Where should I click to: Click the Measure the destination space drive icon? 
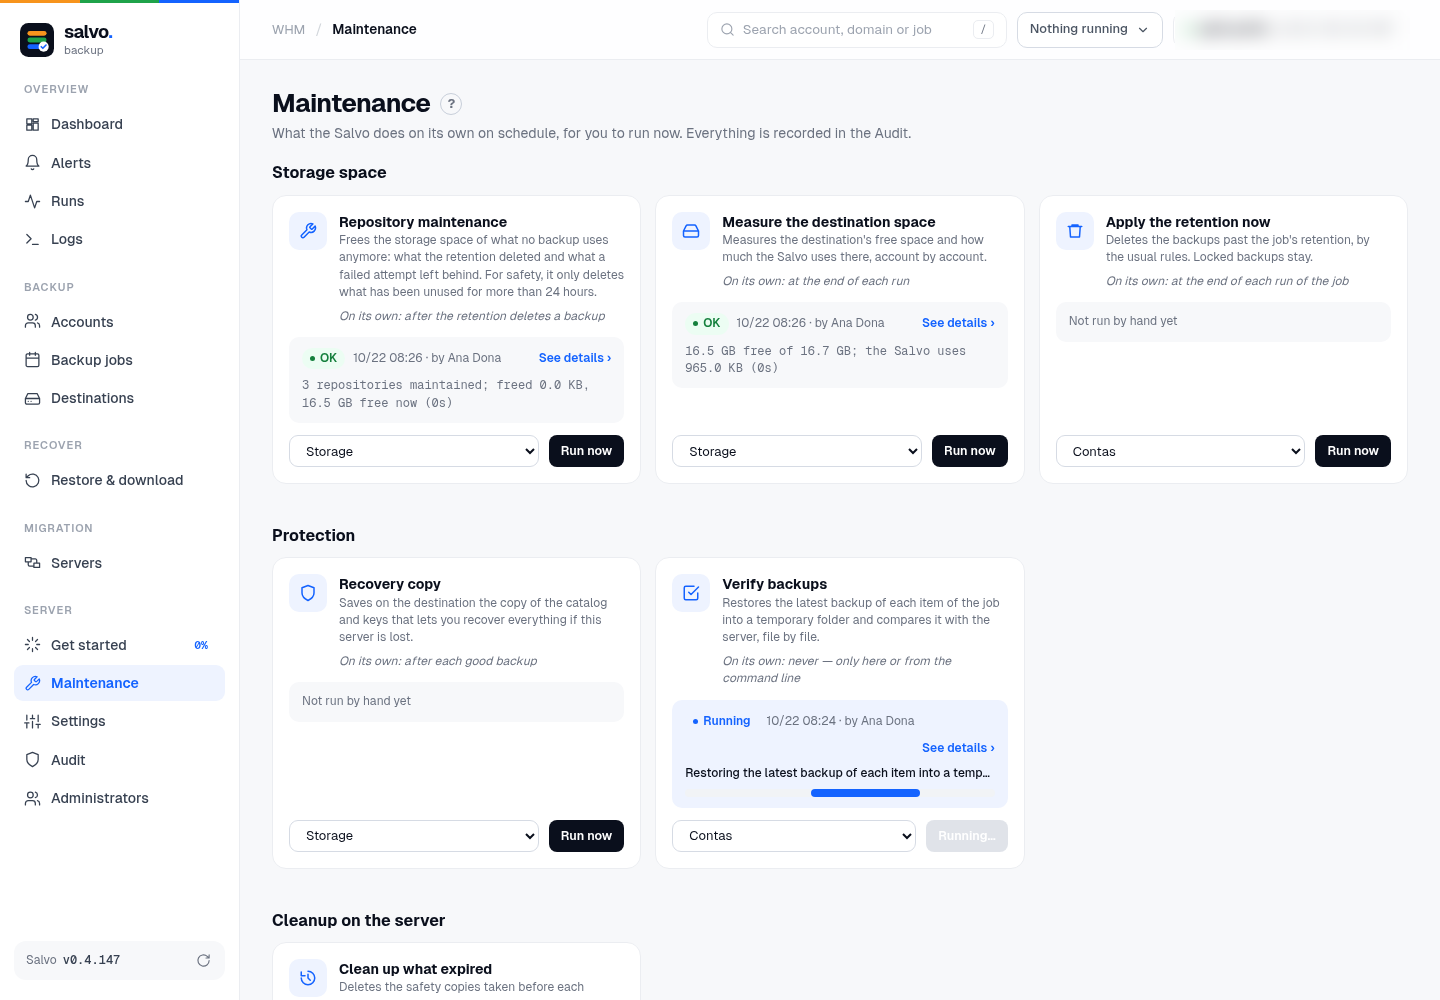[691, 231]
